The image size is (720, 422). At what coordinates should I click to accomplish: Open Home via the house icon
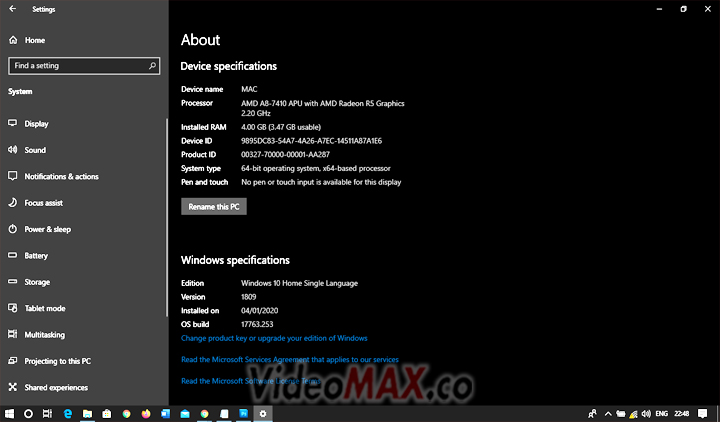(13, 40)
